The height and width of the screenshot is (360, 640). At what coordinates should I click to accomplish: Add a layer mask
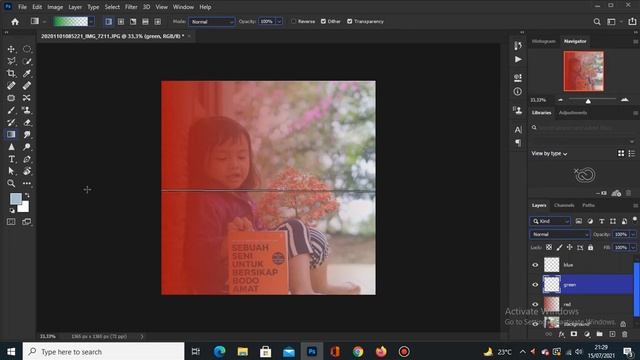pos(574,334)
